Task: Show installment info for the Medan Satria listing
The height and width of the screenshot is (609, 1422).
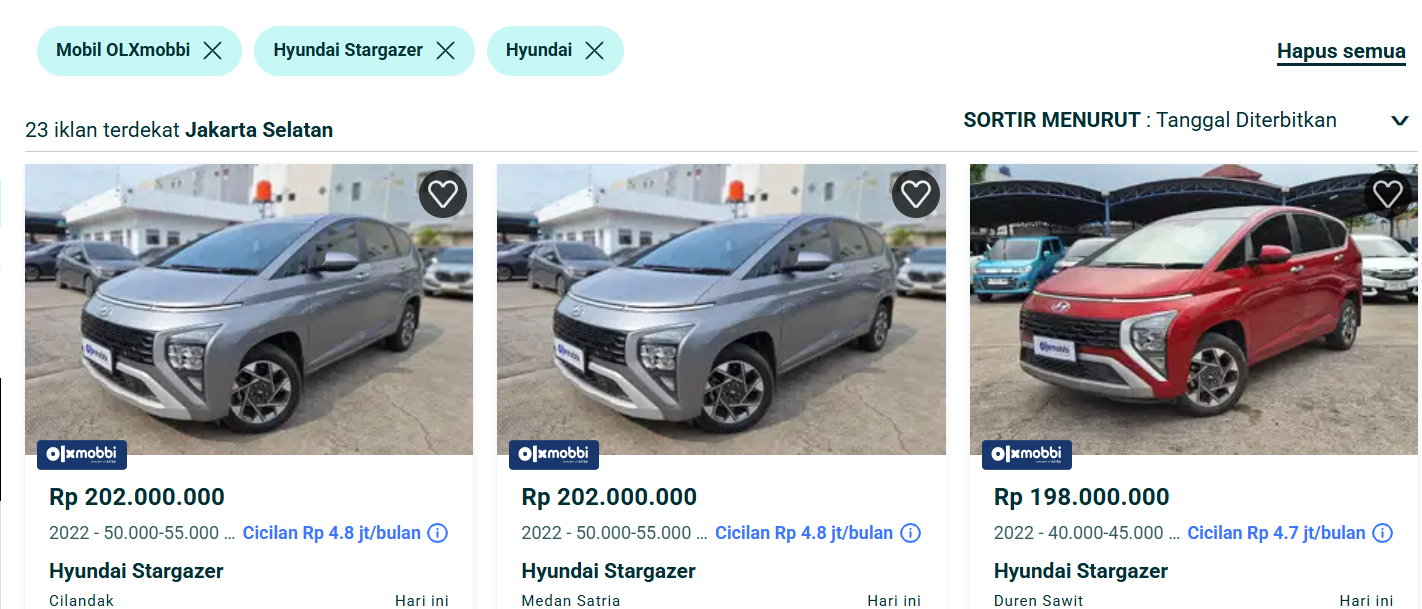Action: [x=910, y=533]
